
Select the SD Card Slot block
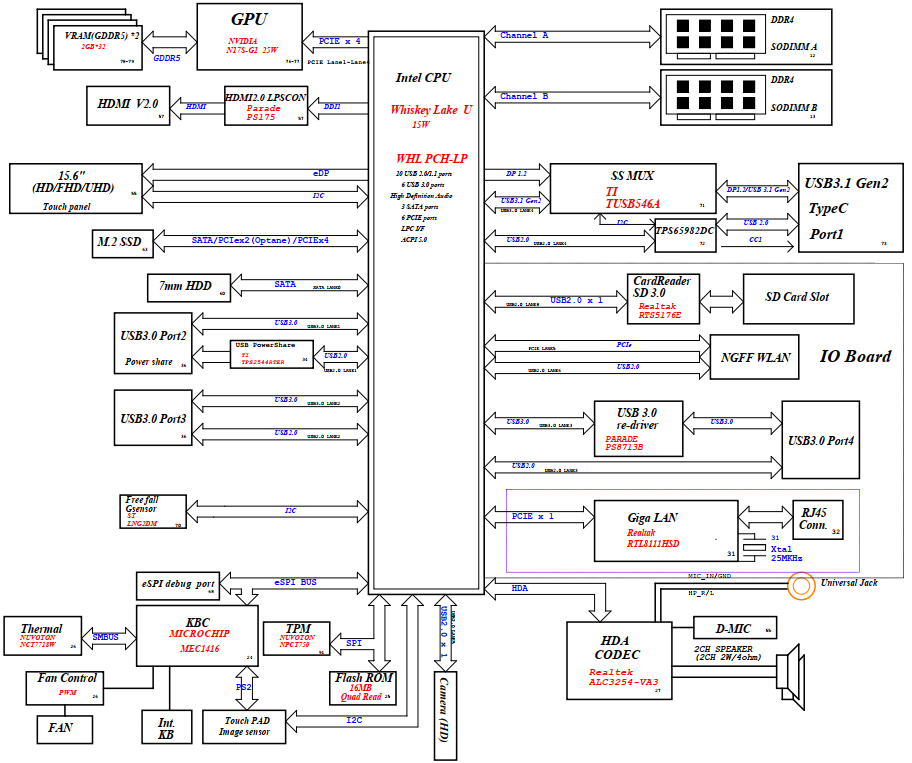pyautogui.click(x=799, y=299)
